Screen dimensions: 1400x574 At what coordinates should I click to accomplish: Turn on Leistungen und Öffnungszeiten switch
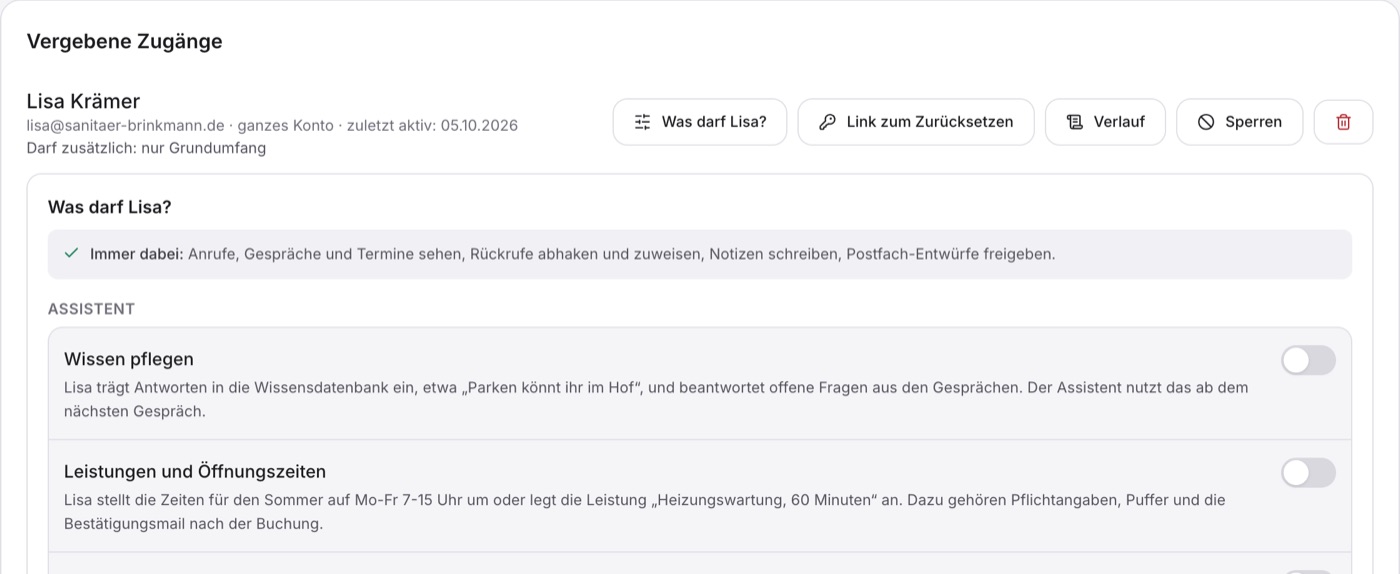1308,473
